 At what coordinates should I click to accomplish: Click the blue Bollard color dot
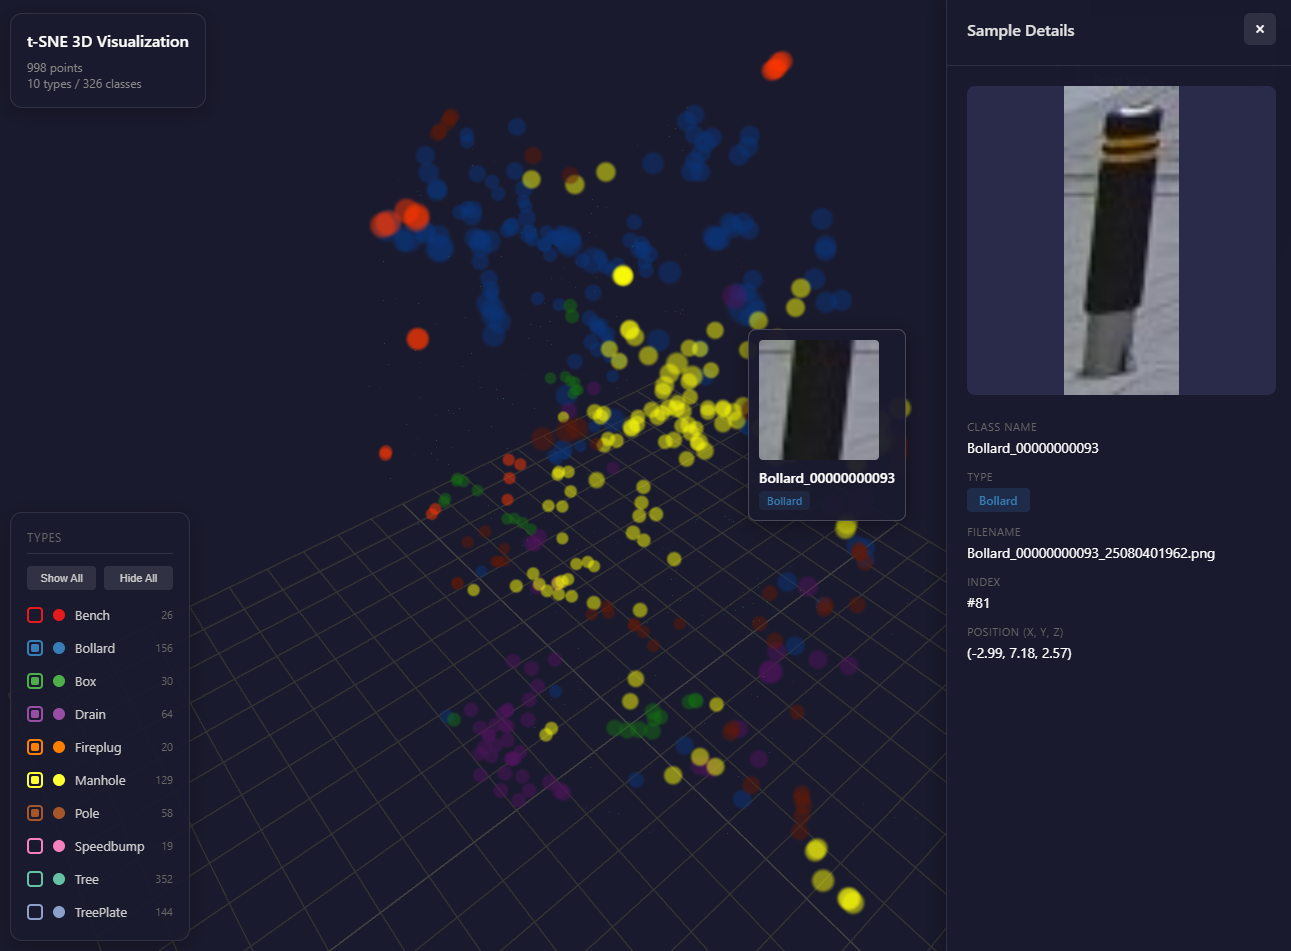(59, 648)
